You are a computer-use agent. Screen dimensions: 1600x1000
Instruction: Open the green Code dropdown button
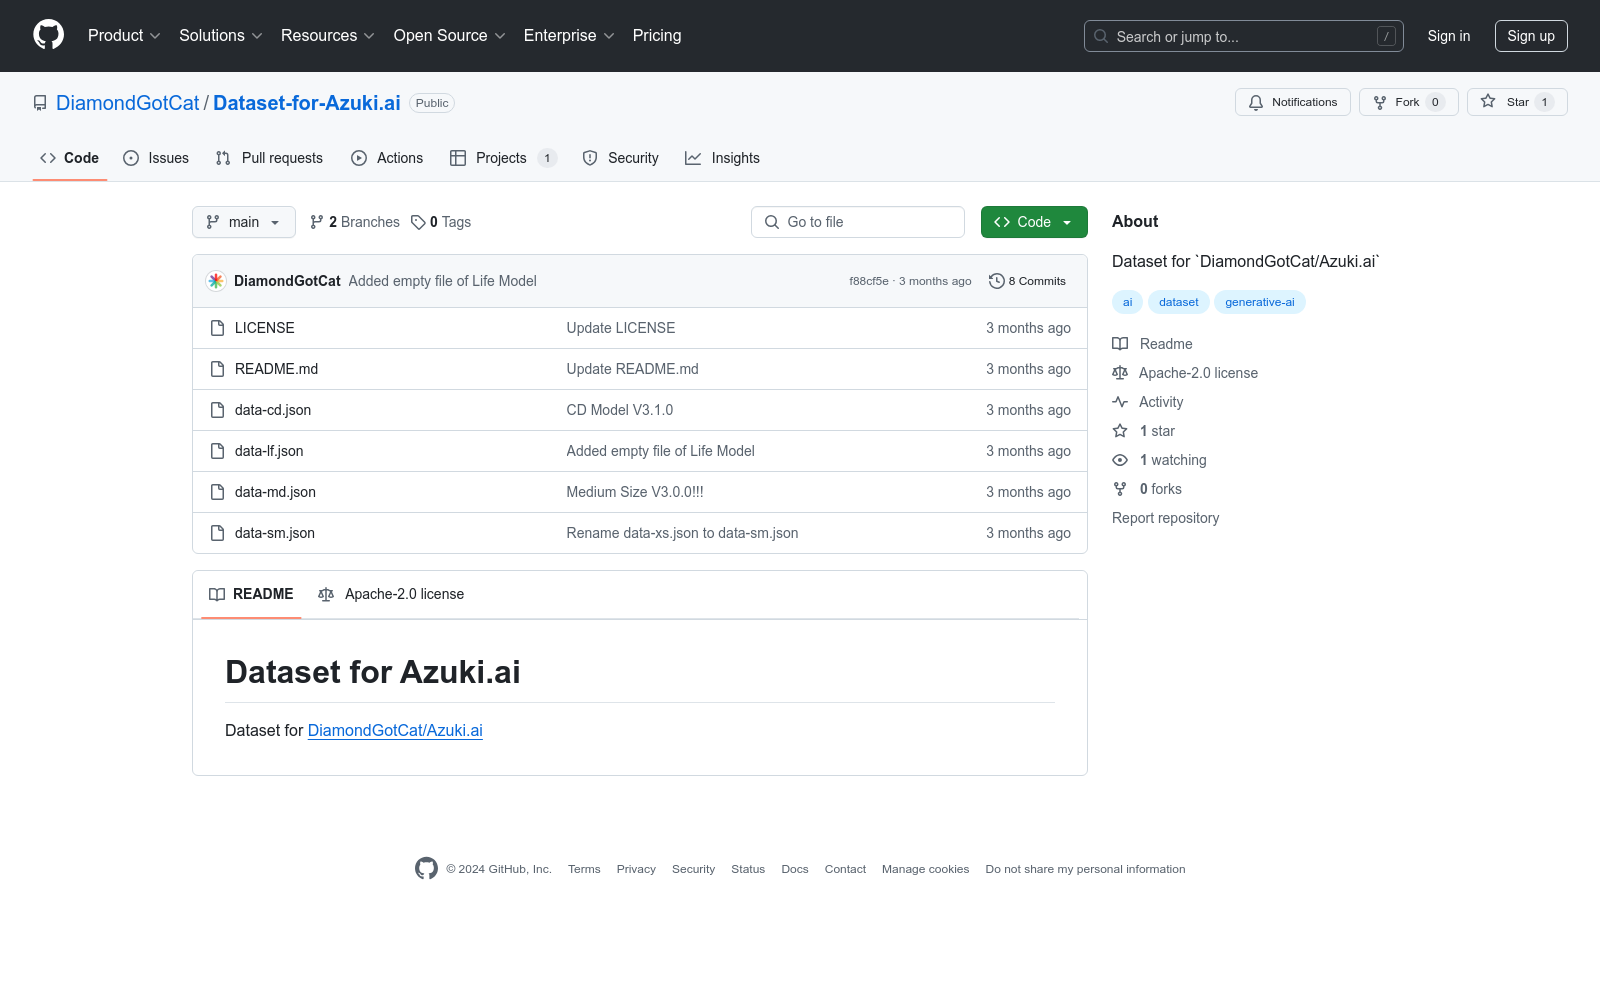1034,222
